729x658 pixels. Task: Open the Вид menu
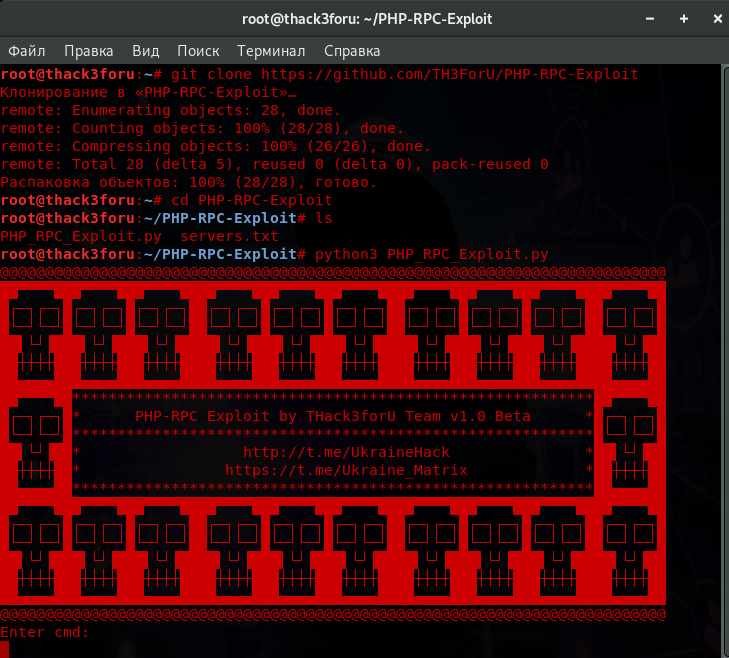pos(146,51)
